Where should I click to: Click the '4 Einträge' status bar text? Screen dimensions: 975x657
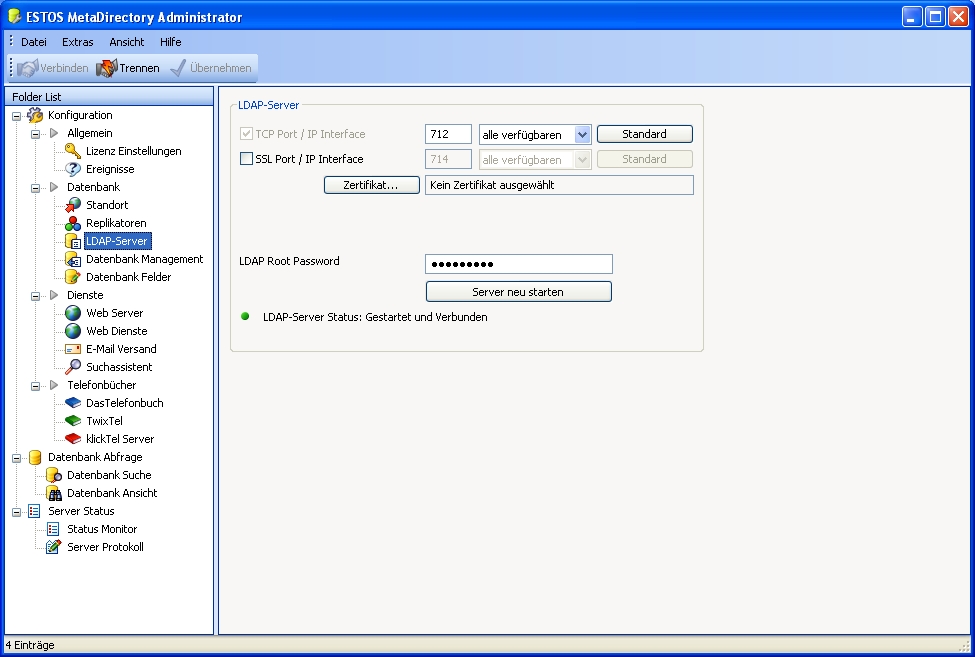[x=30, y=645]
